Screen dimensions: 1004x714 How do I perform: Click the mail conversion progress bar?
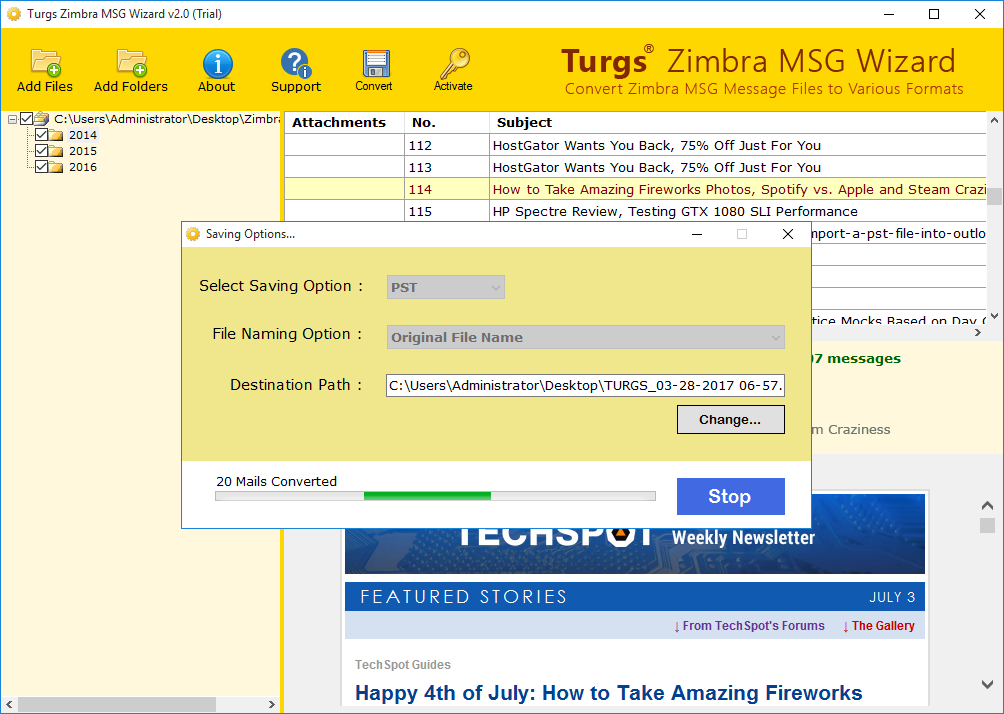pos(435,496)
